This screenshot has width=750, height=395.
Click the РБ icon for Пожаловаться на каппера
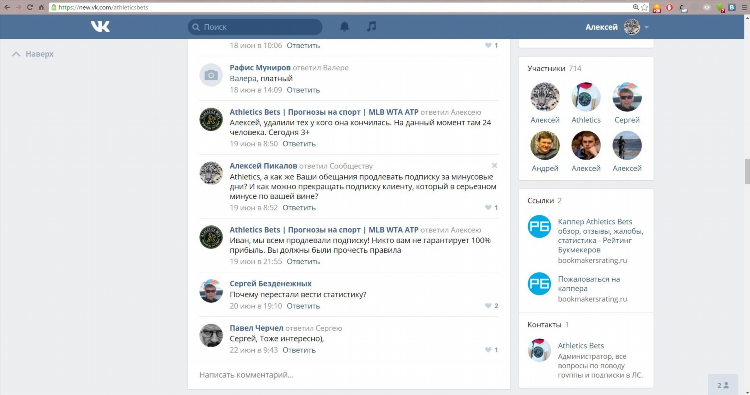click(539, 284)
